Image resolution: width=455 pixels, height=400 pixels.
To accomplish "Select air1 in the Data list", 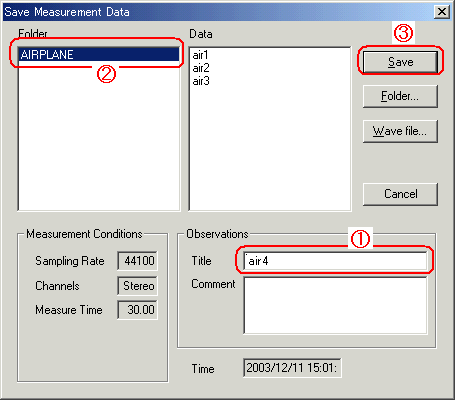I will click(x=200, y=55).
